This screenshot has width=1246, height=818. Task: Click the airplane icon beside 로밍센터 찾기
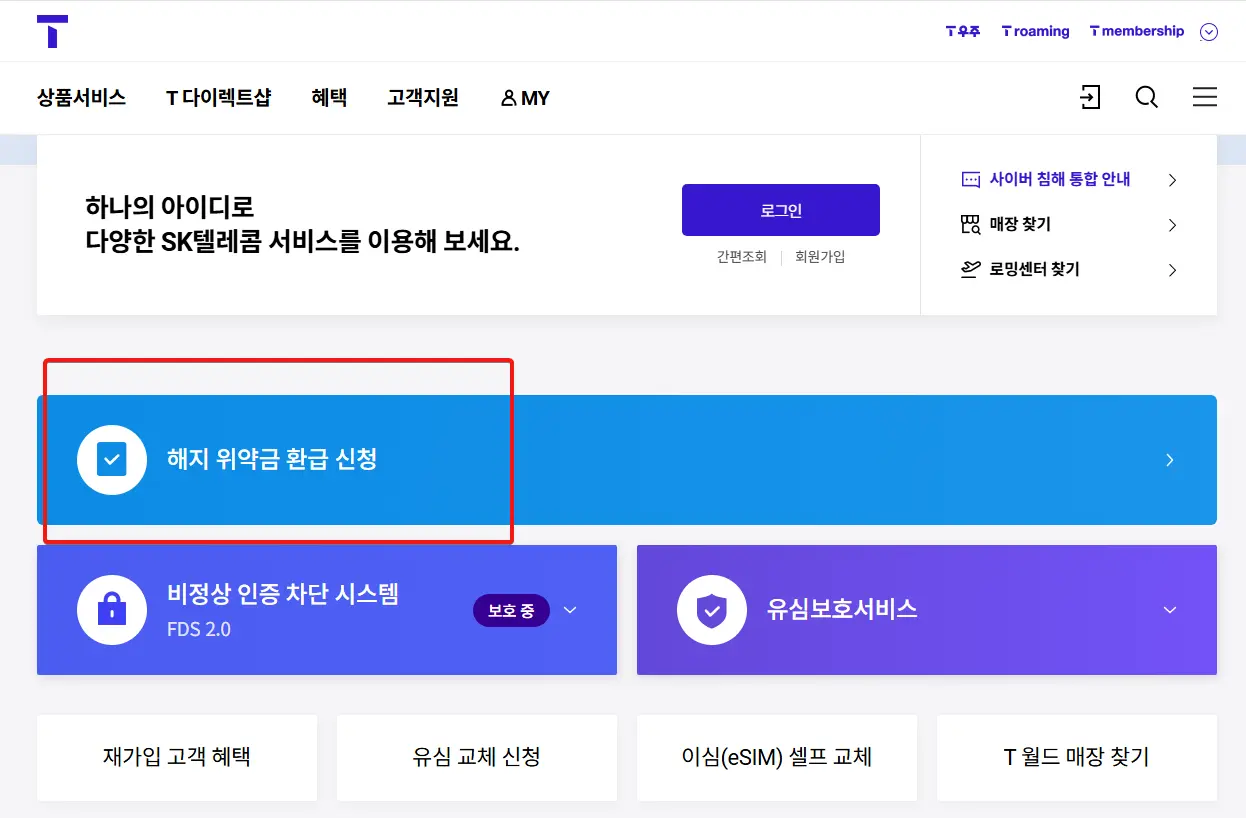tap(968, 269)
